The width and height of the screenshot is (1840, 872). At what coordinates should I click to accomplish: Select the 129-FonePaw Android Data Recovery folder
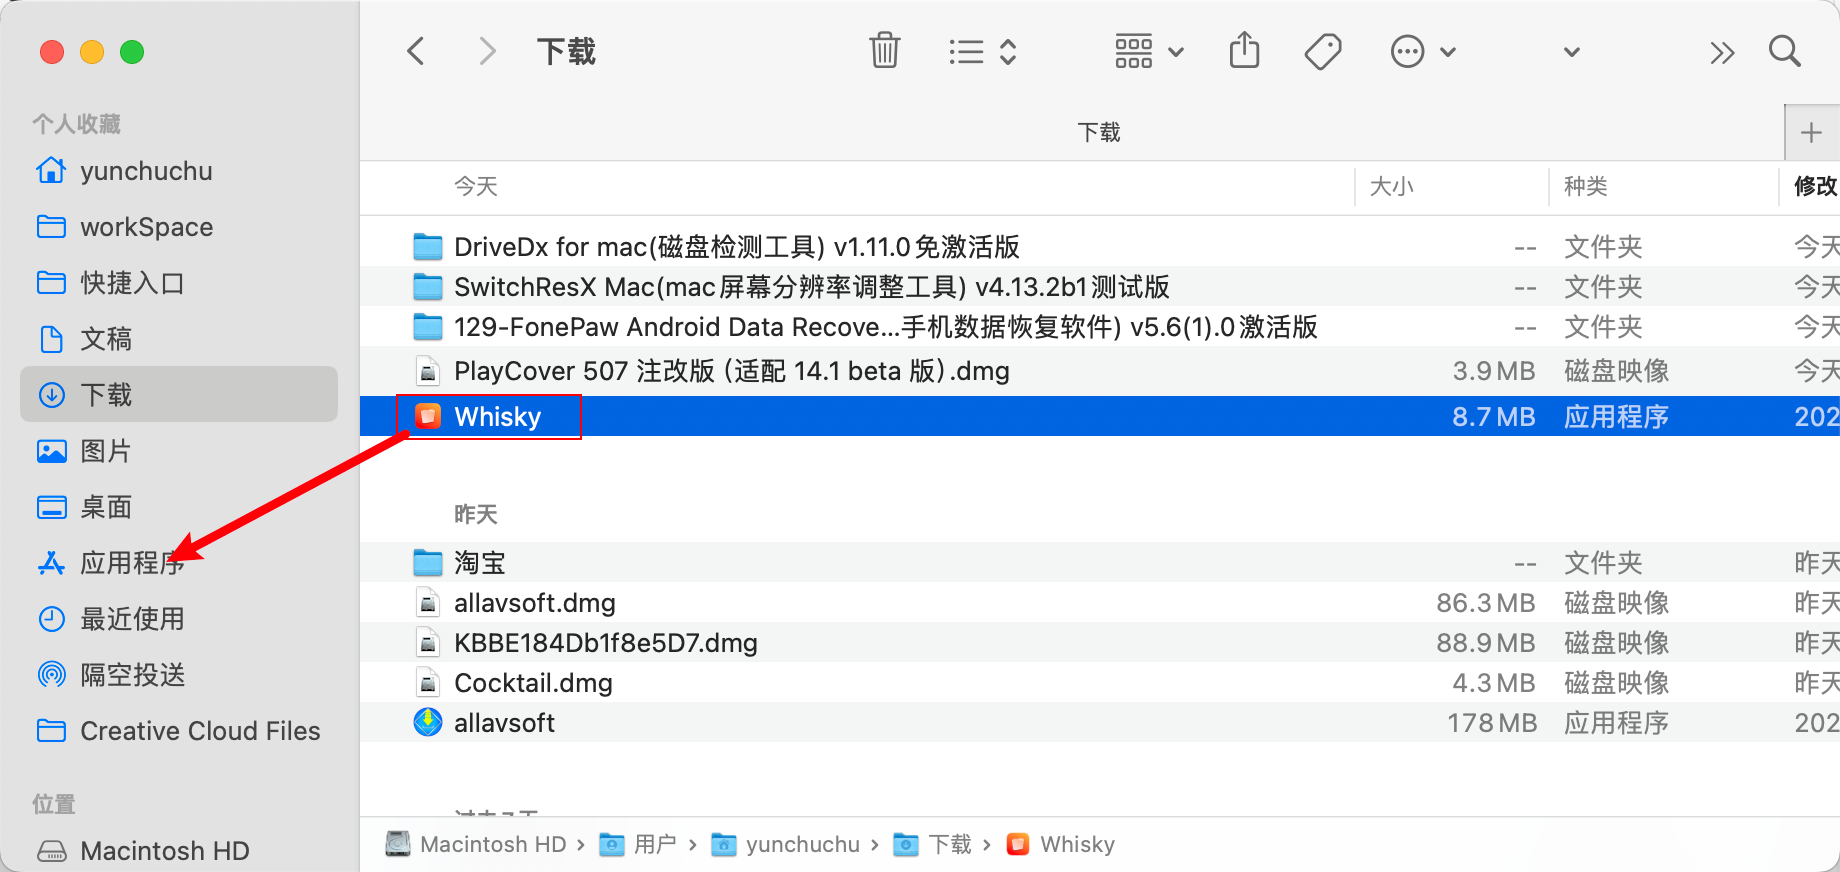1100,327
